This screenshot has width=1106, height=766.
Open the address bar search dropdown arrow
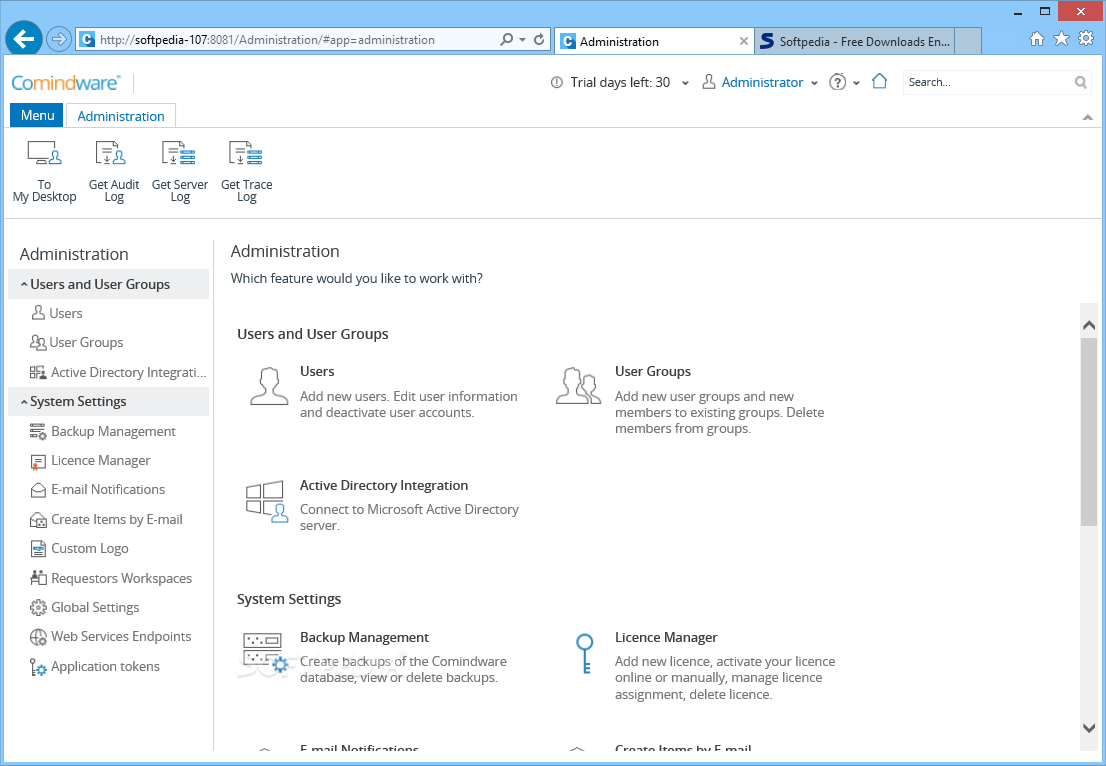click(523, 39)
